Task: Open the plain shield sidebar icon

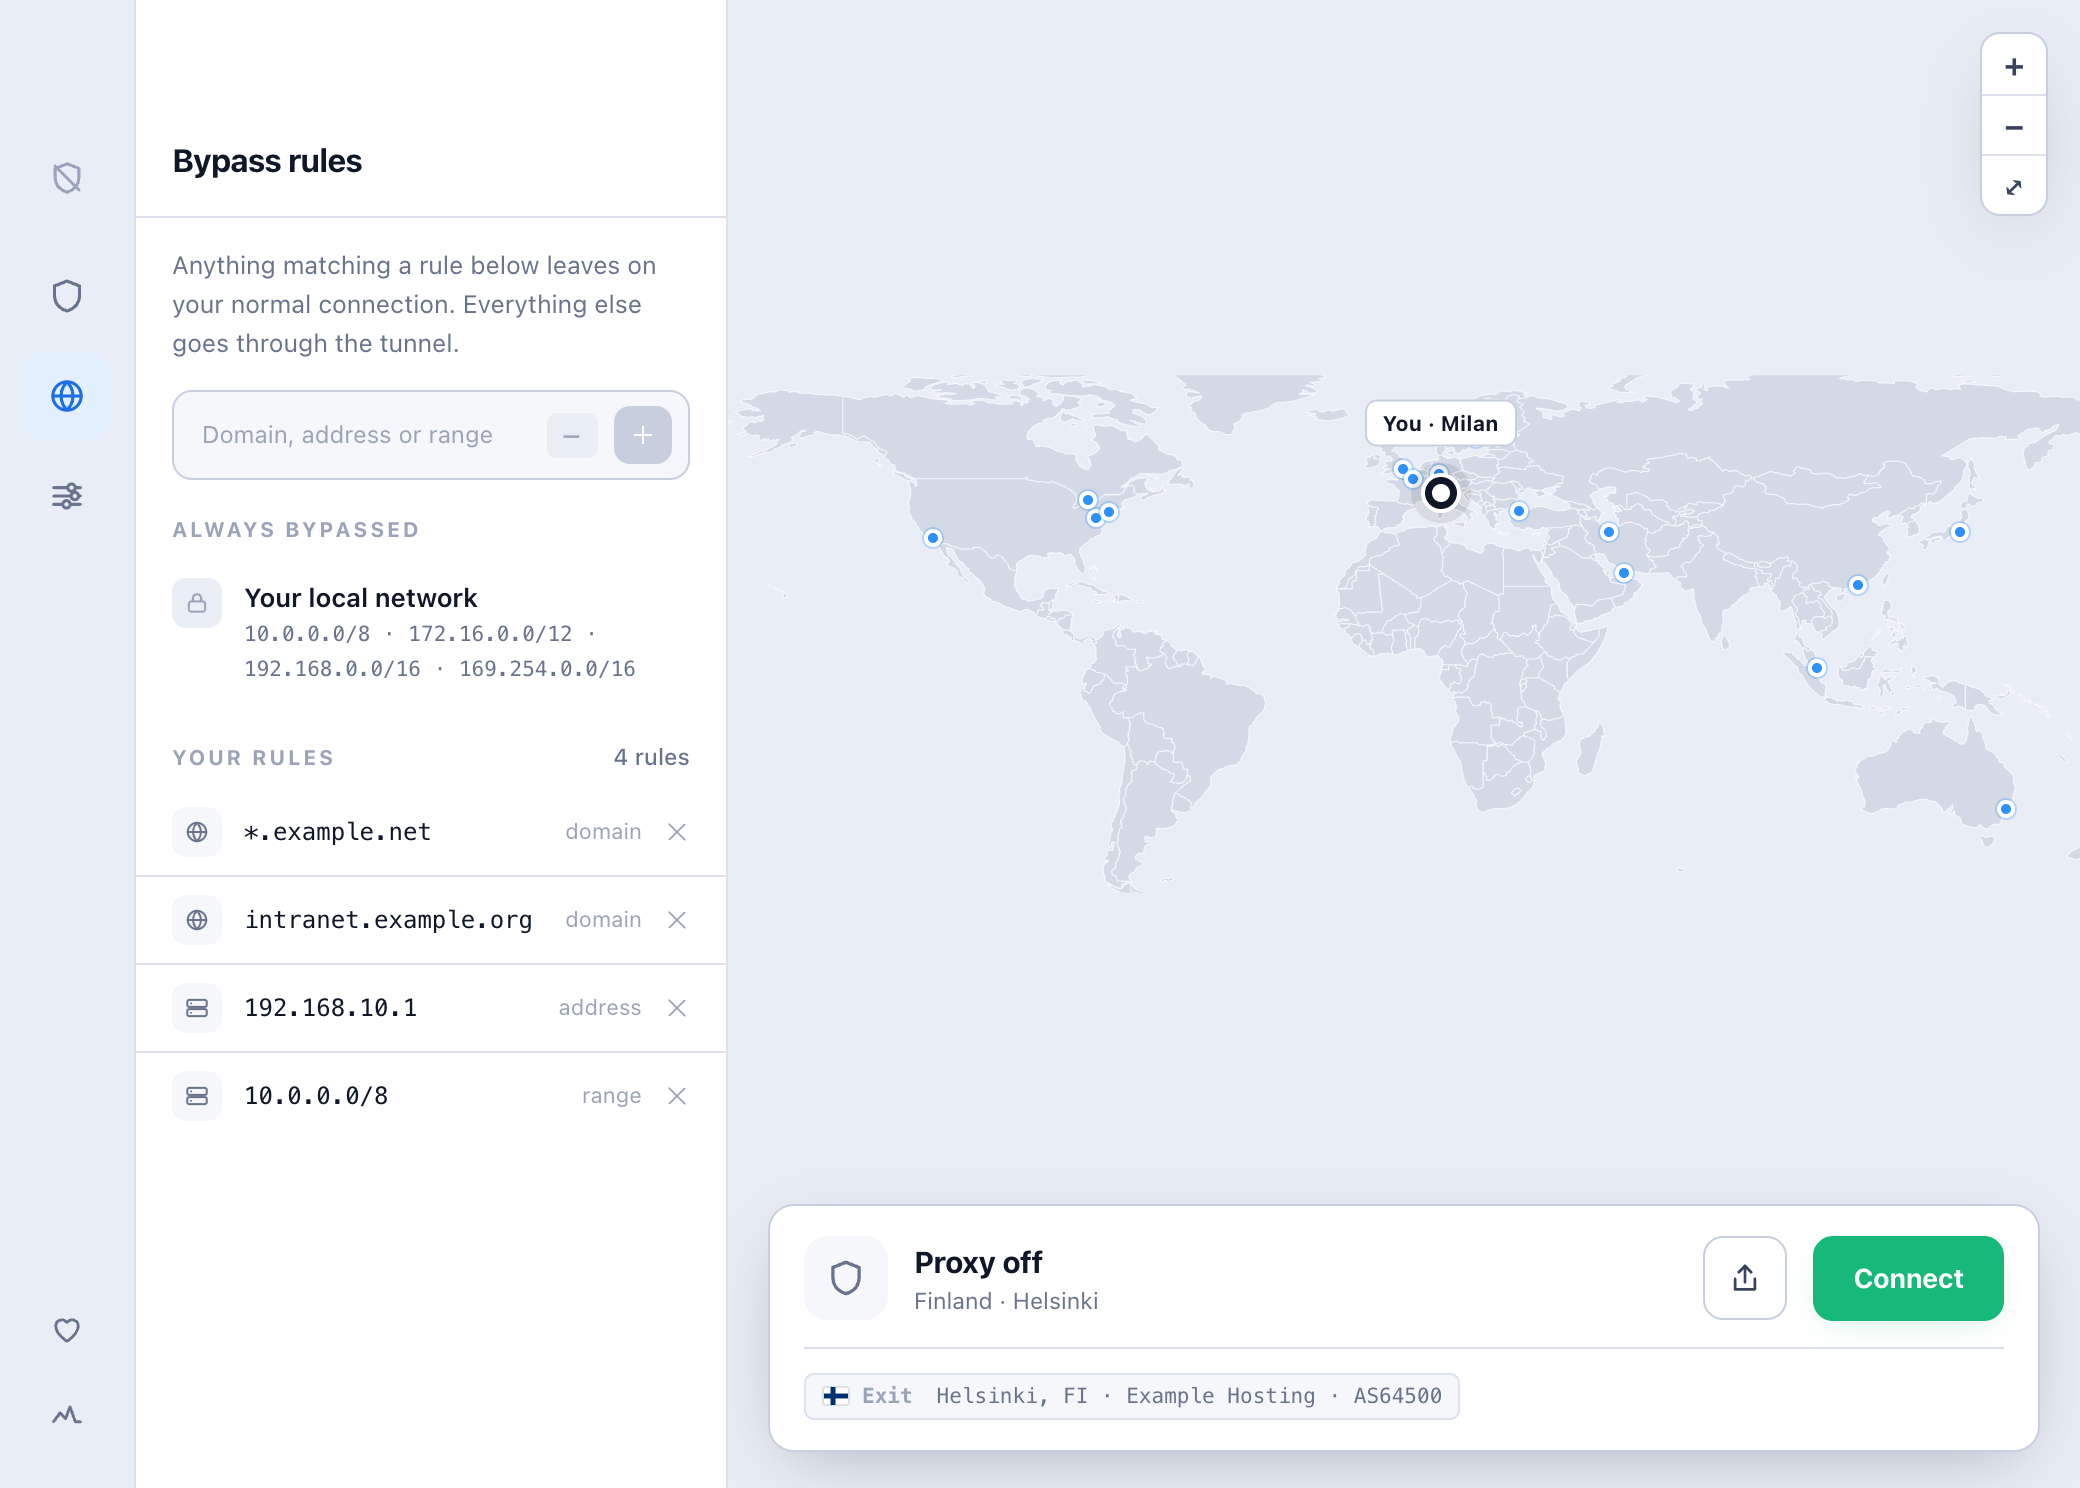Action: [67, 296]
